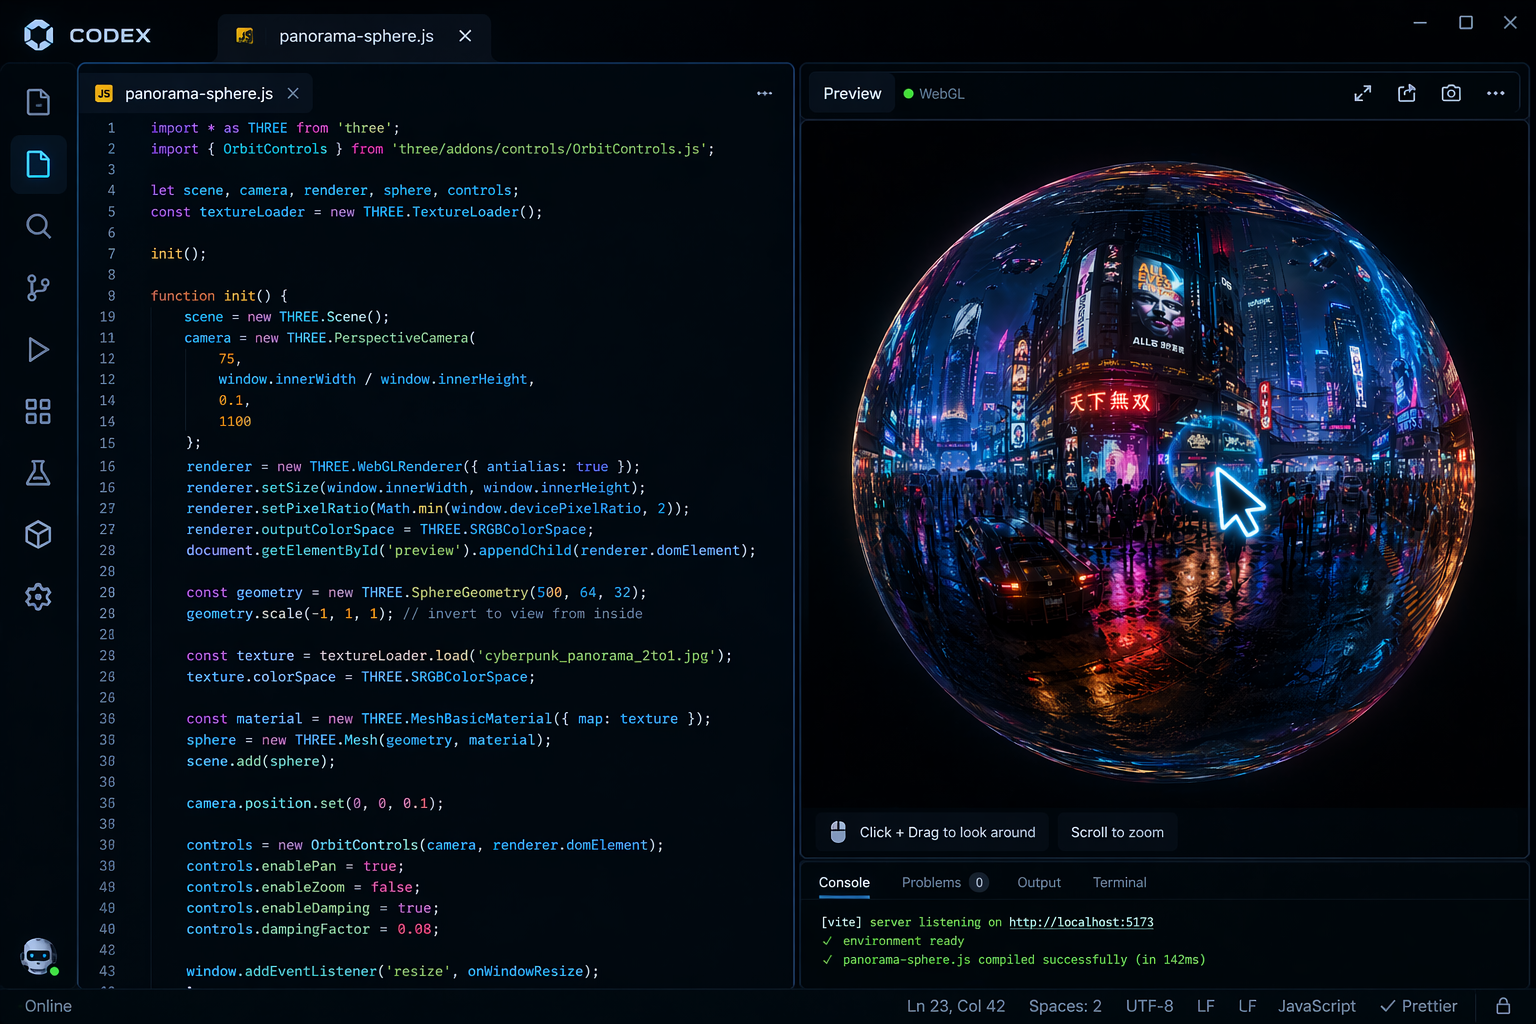
Task: Click the 'function init() {' code line
Action: click(219, 296)
